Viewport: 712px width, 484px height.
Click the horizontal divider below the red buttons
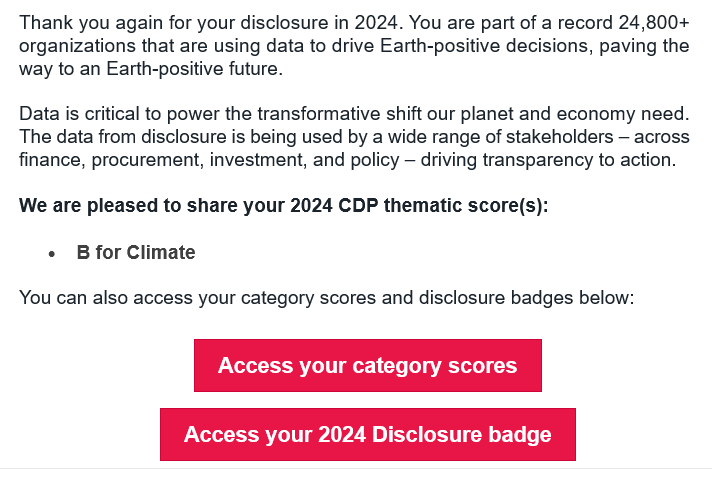click(x=356, y=469)
